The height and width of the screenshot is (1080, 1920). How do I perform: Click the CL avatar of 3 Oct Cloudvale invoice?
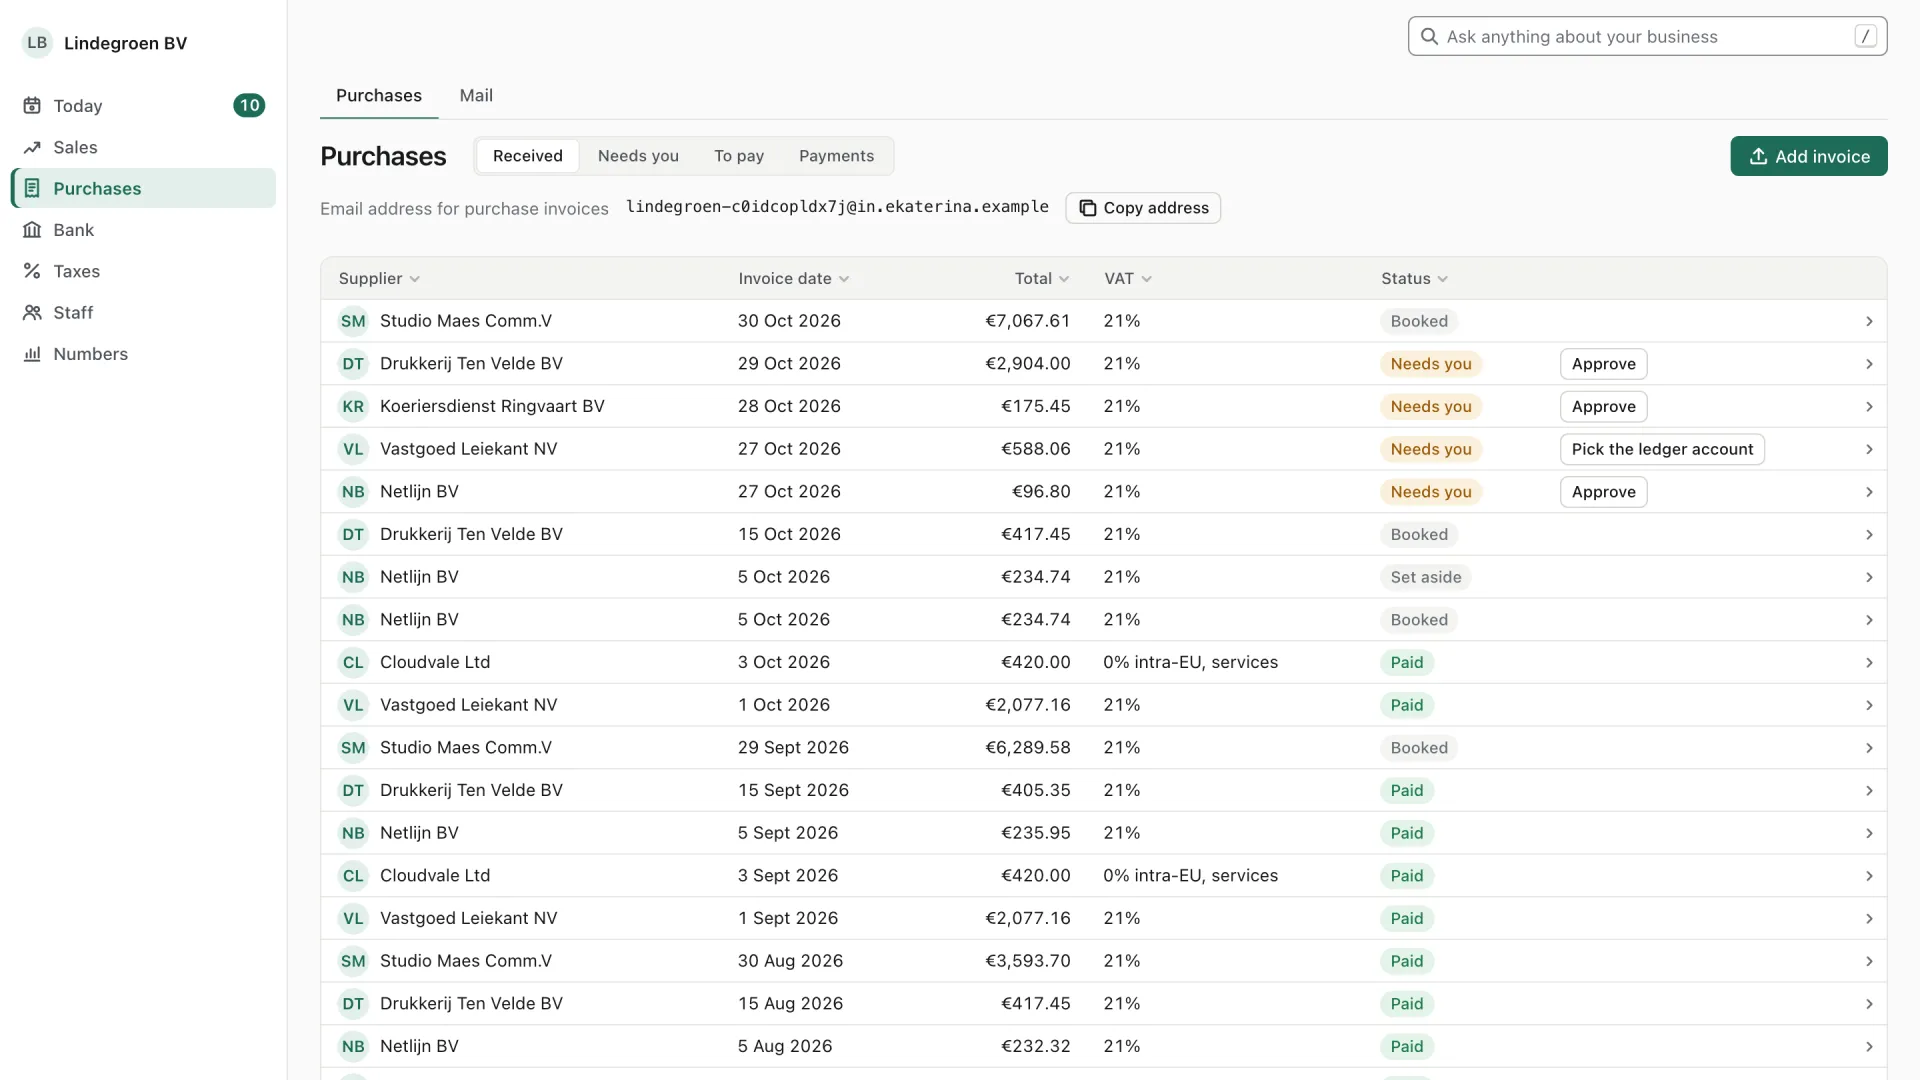click(353, 662)
